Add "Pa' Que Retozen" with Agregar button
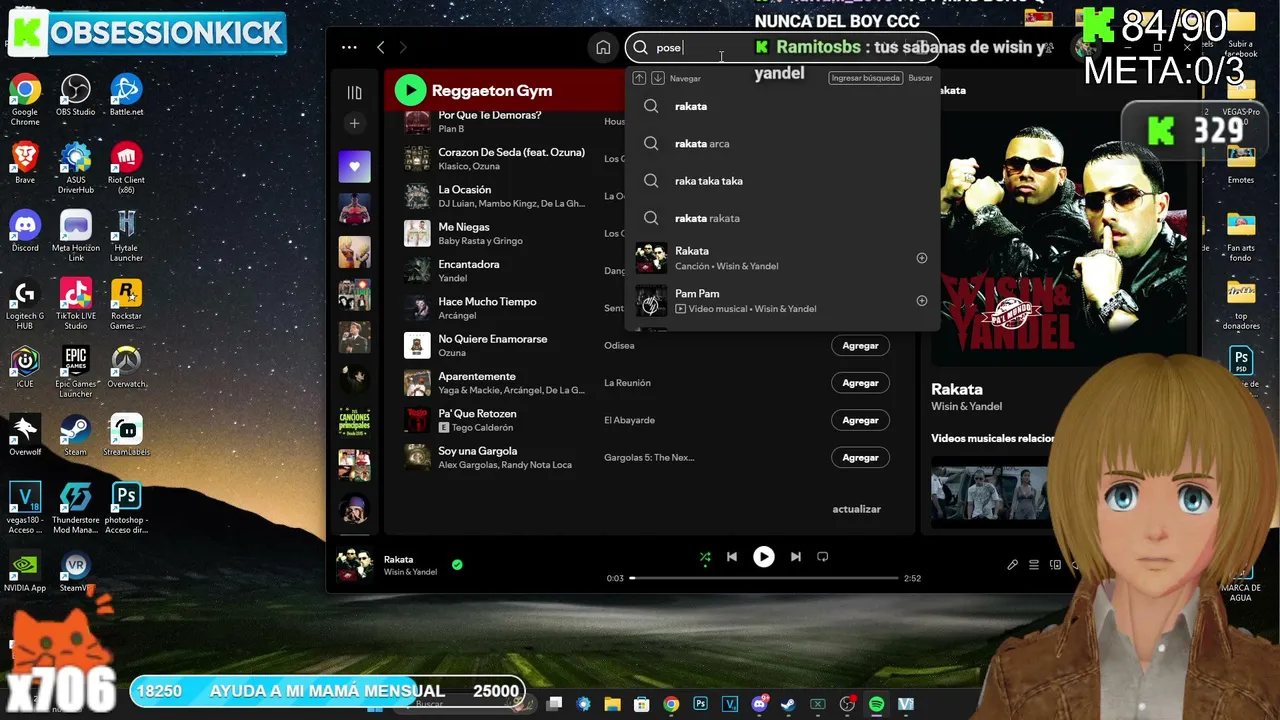The height and width of the screenshot is (720, 1280). [860, 420]
